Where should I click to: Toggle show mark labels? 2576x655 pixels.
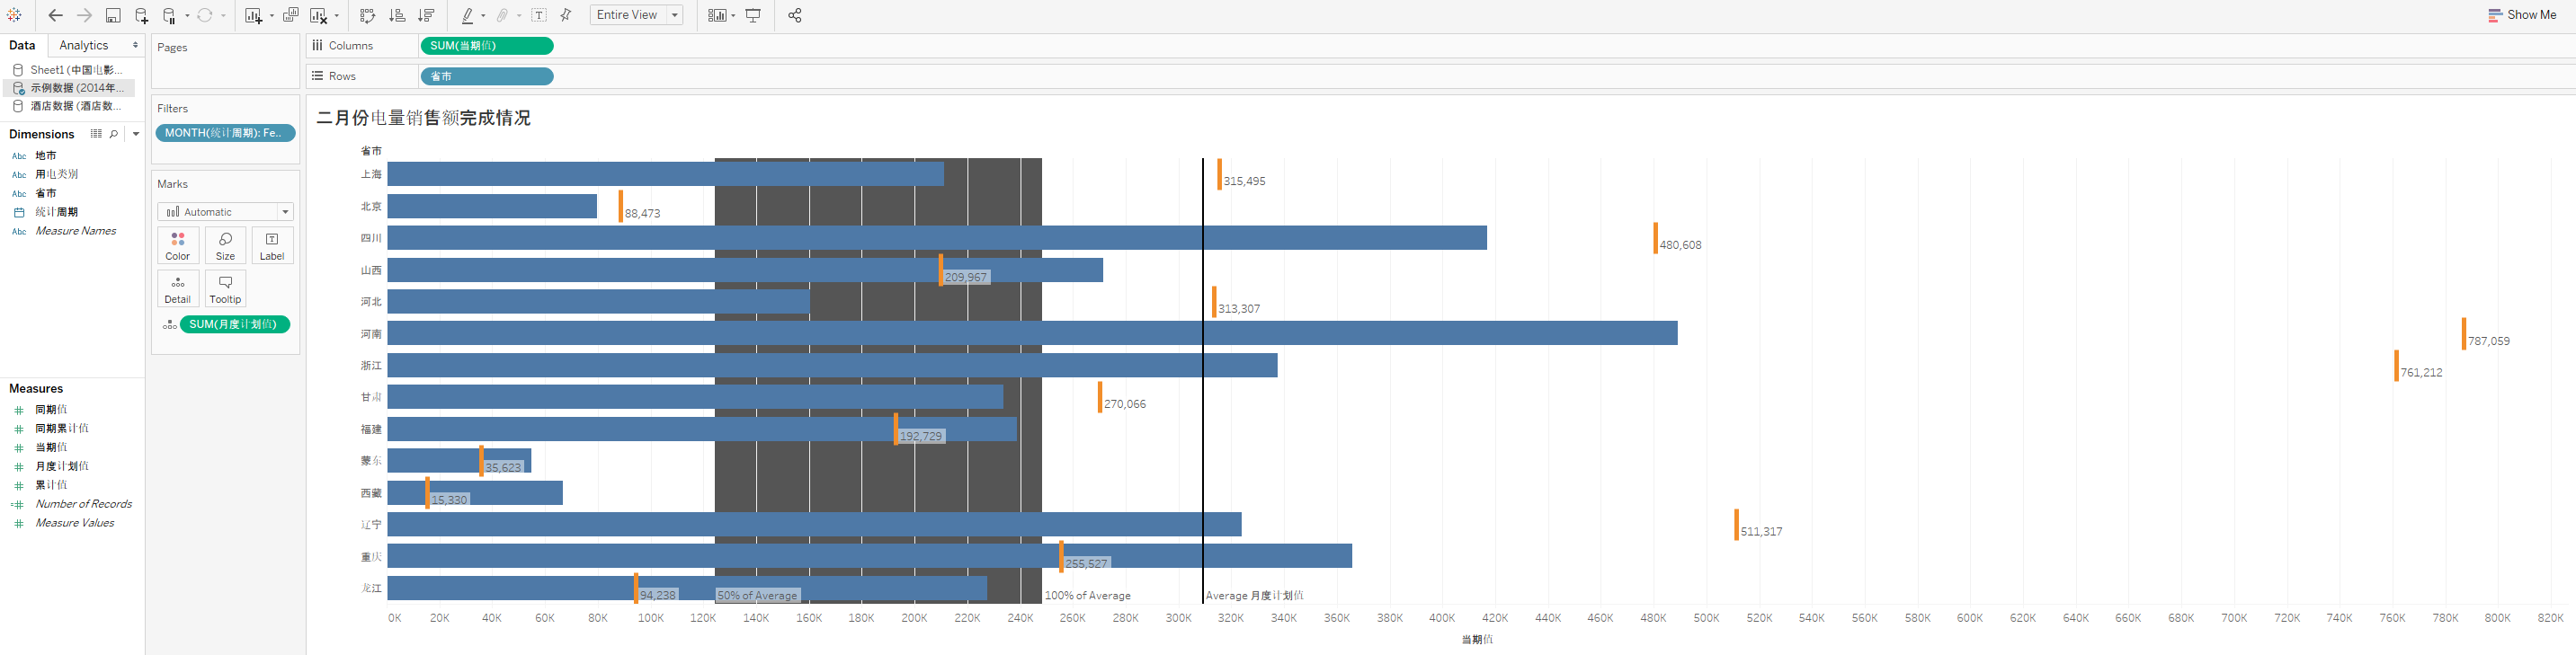[539, 15]
